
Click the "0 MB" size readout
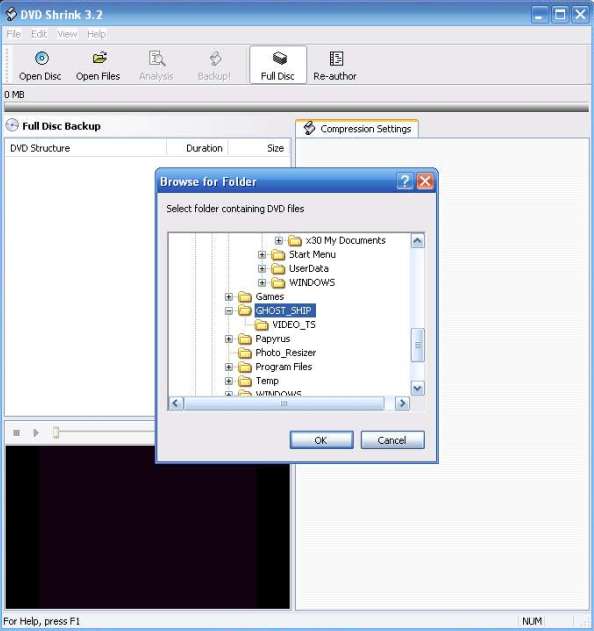[x=14, y=95]
